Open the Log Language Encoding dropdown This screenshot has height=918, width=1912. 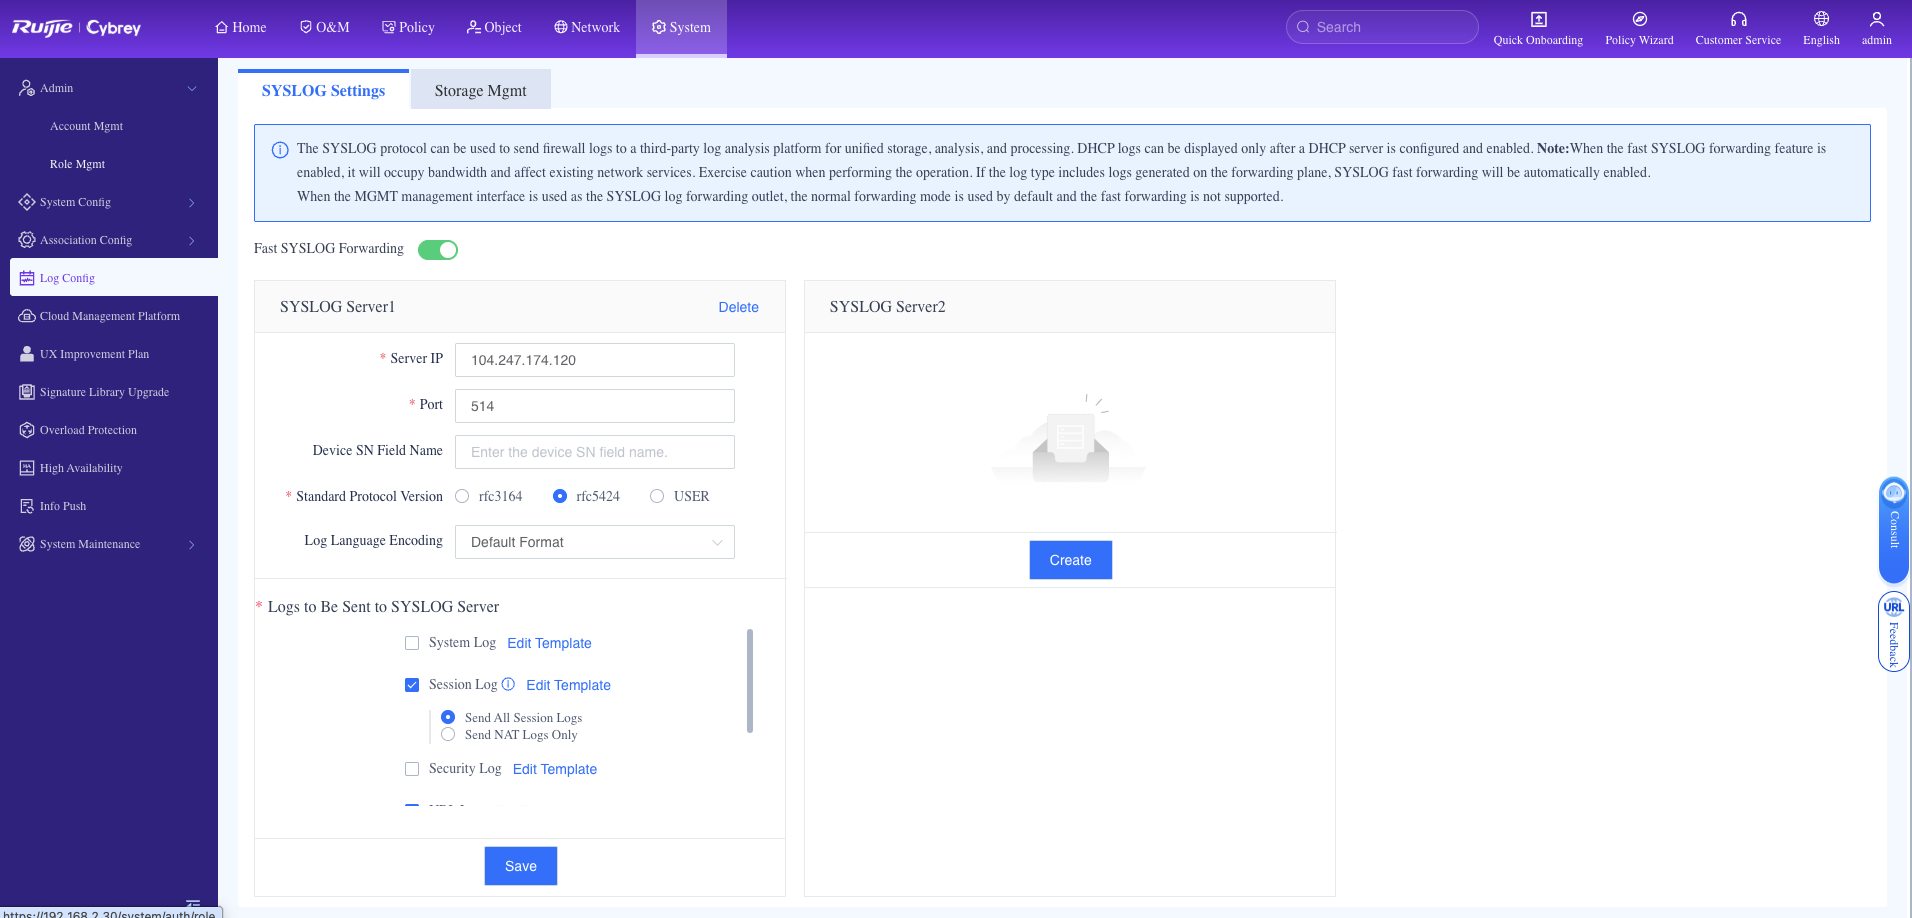(594, 542)
